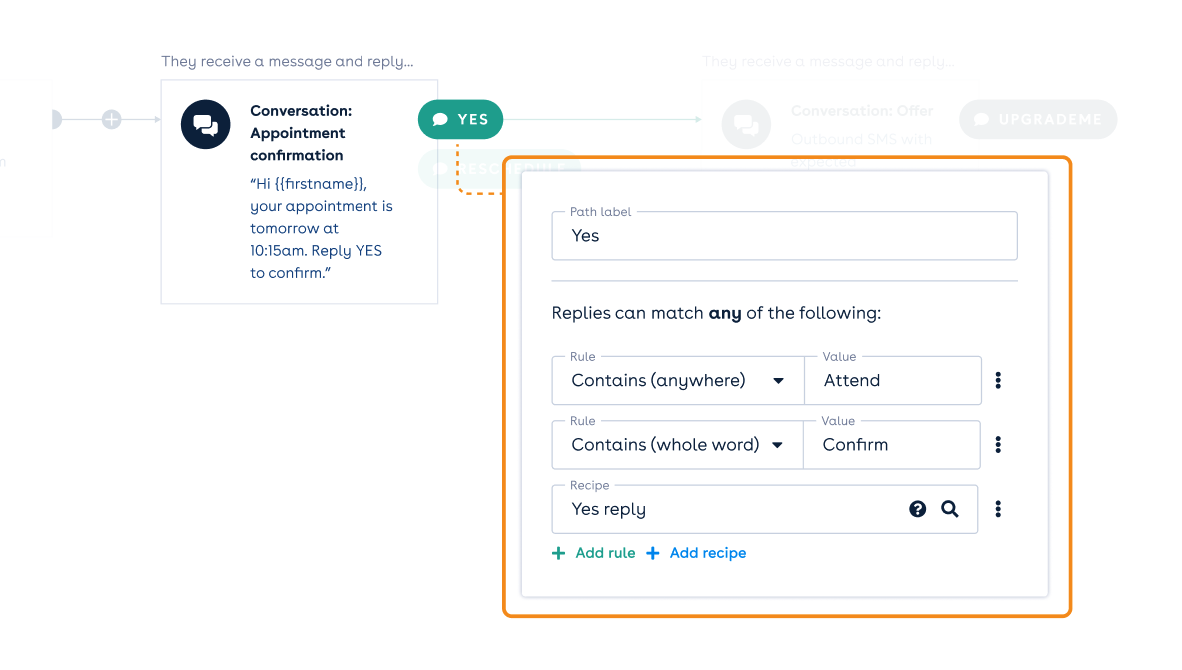
Task: Click the chat bubble icon on Appointment confirmation node
Action: [205, 124]
